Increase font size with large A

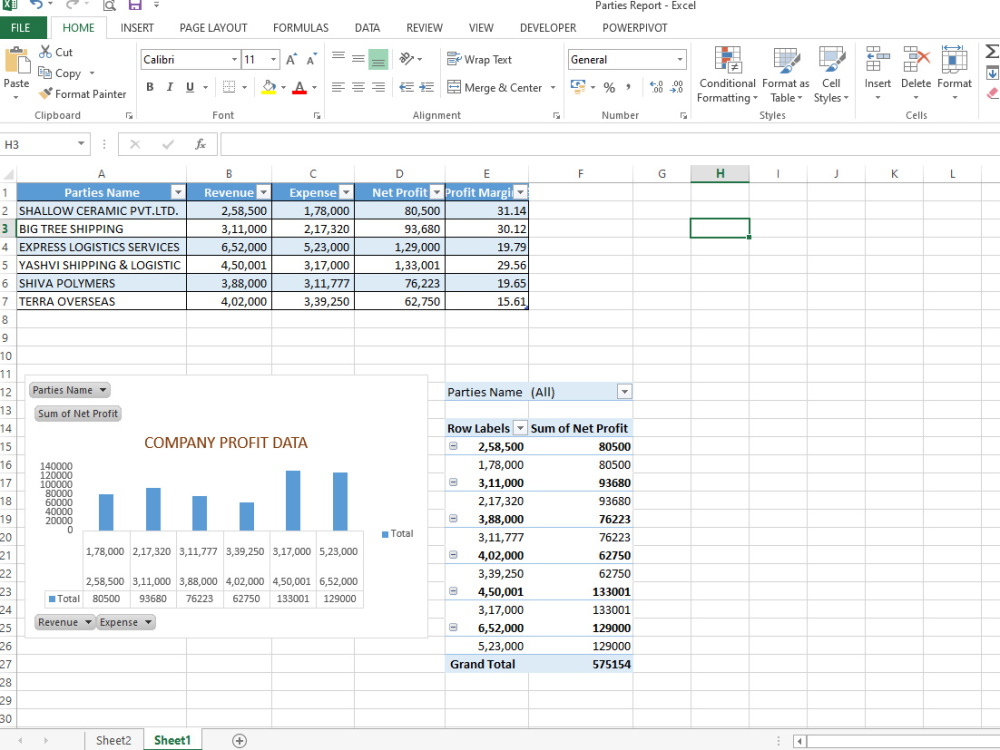click(x=291, y=59)
